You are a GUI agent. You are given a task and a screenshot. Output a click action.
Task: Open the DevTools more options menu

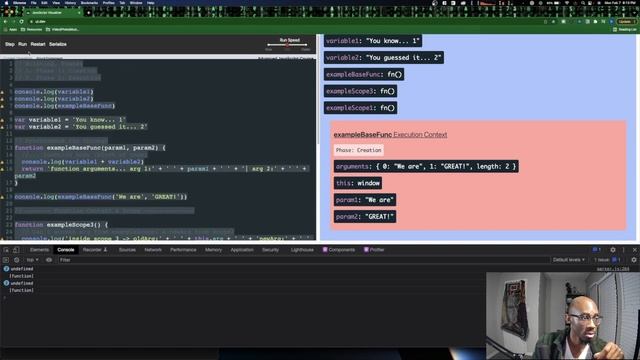(623, 250)
